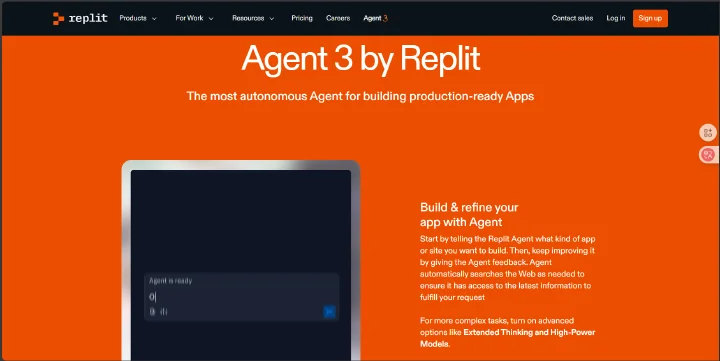Focus the Agent prompt input field
The height and width of the screenshot is (361, 720).
pyautogui.click(x=241, y=297)
